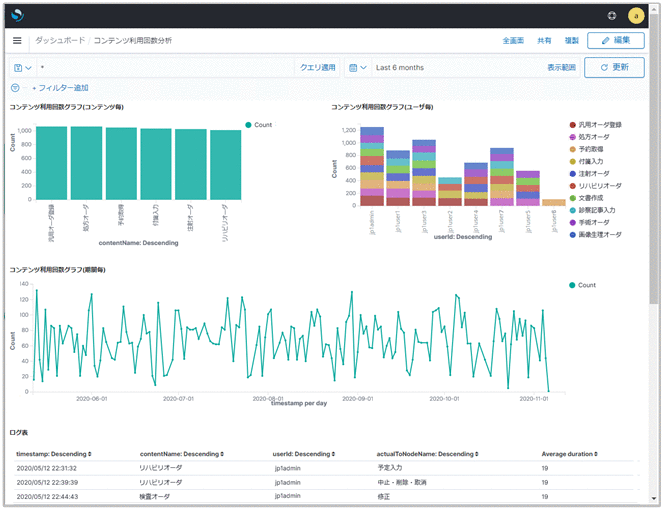Select 全画面 full screen menu item
This screenshot has height=509, width=663.
point(513,41)
